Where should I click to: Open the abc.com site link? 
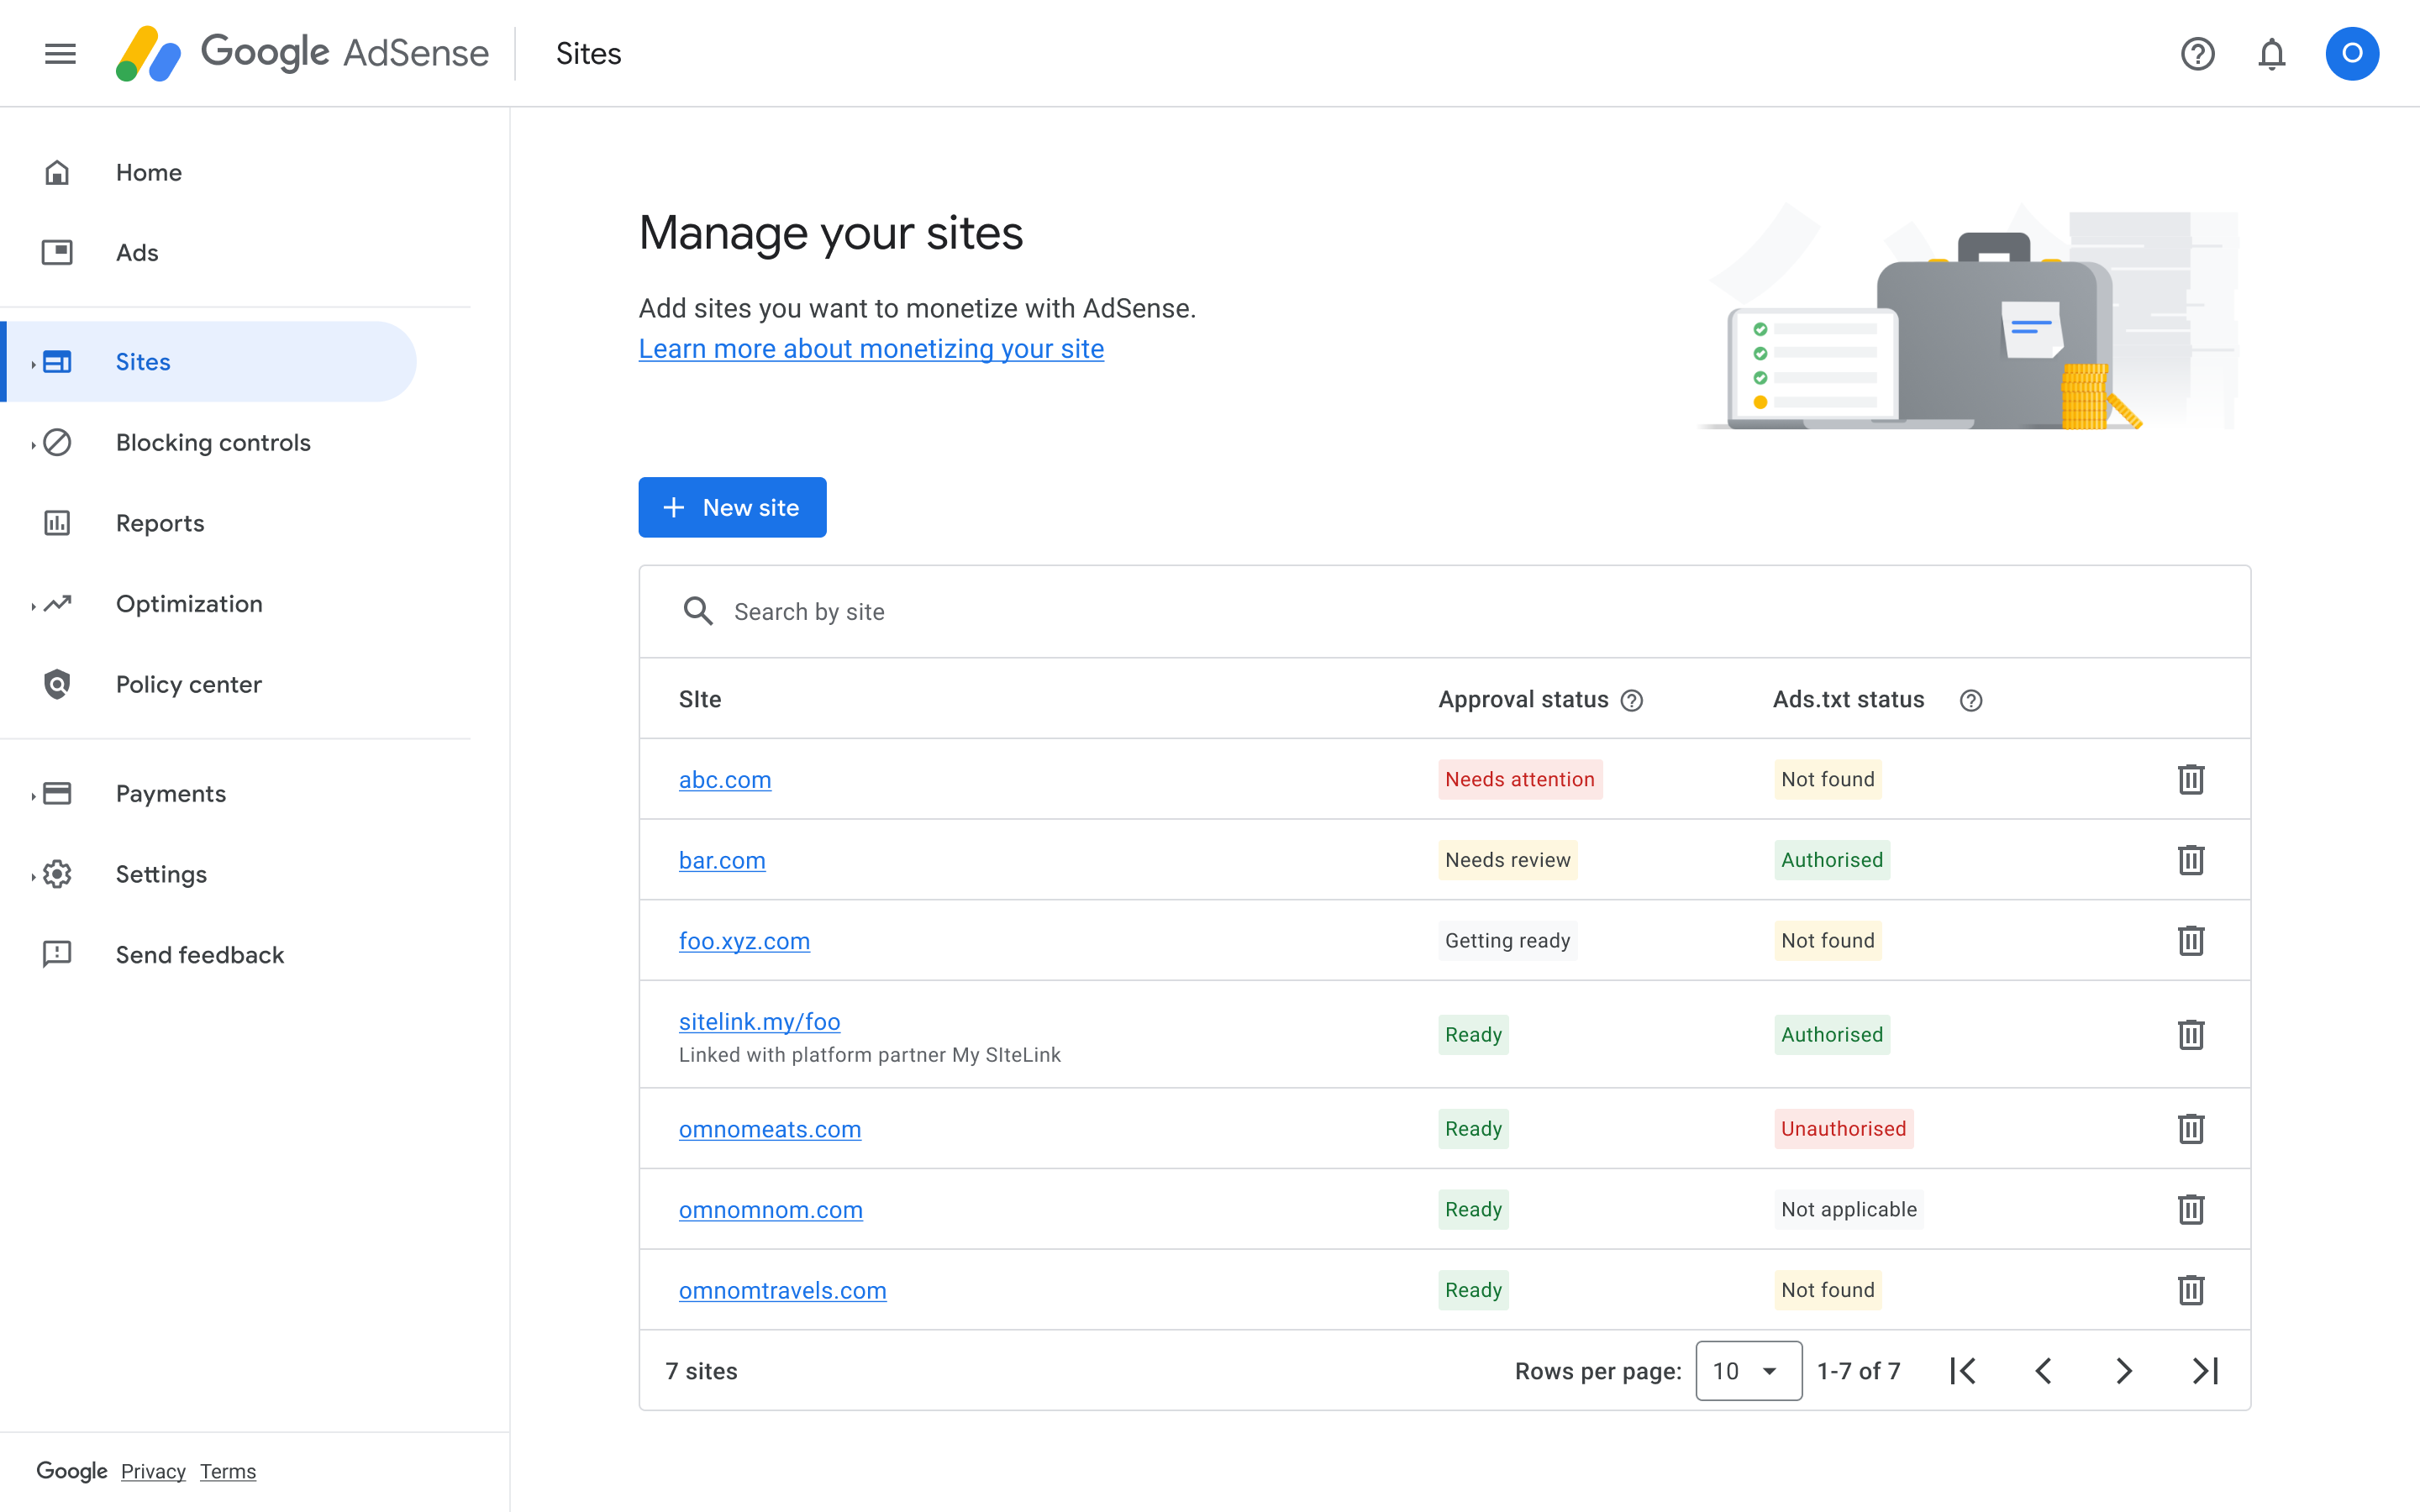pos(723,779)
